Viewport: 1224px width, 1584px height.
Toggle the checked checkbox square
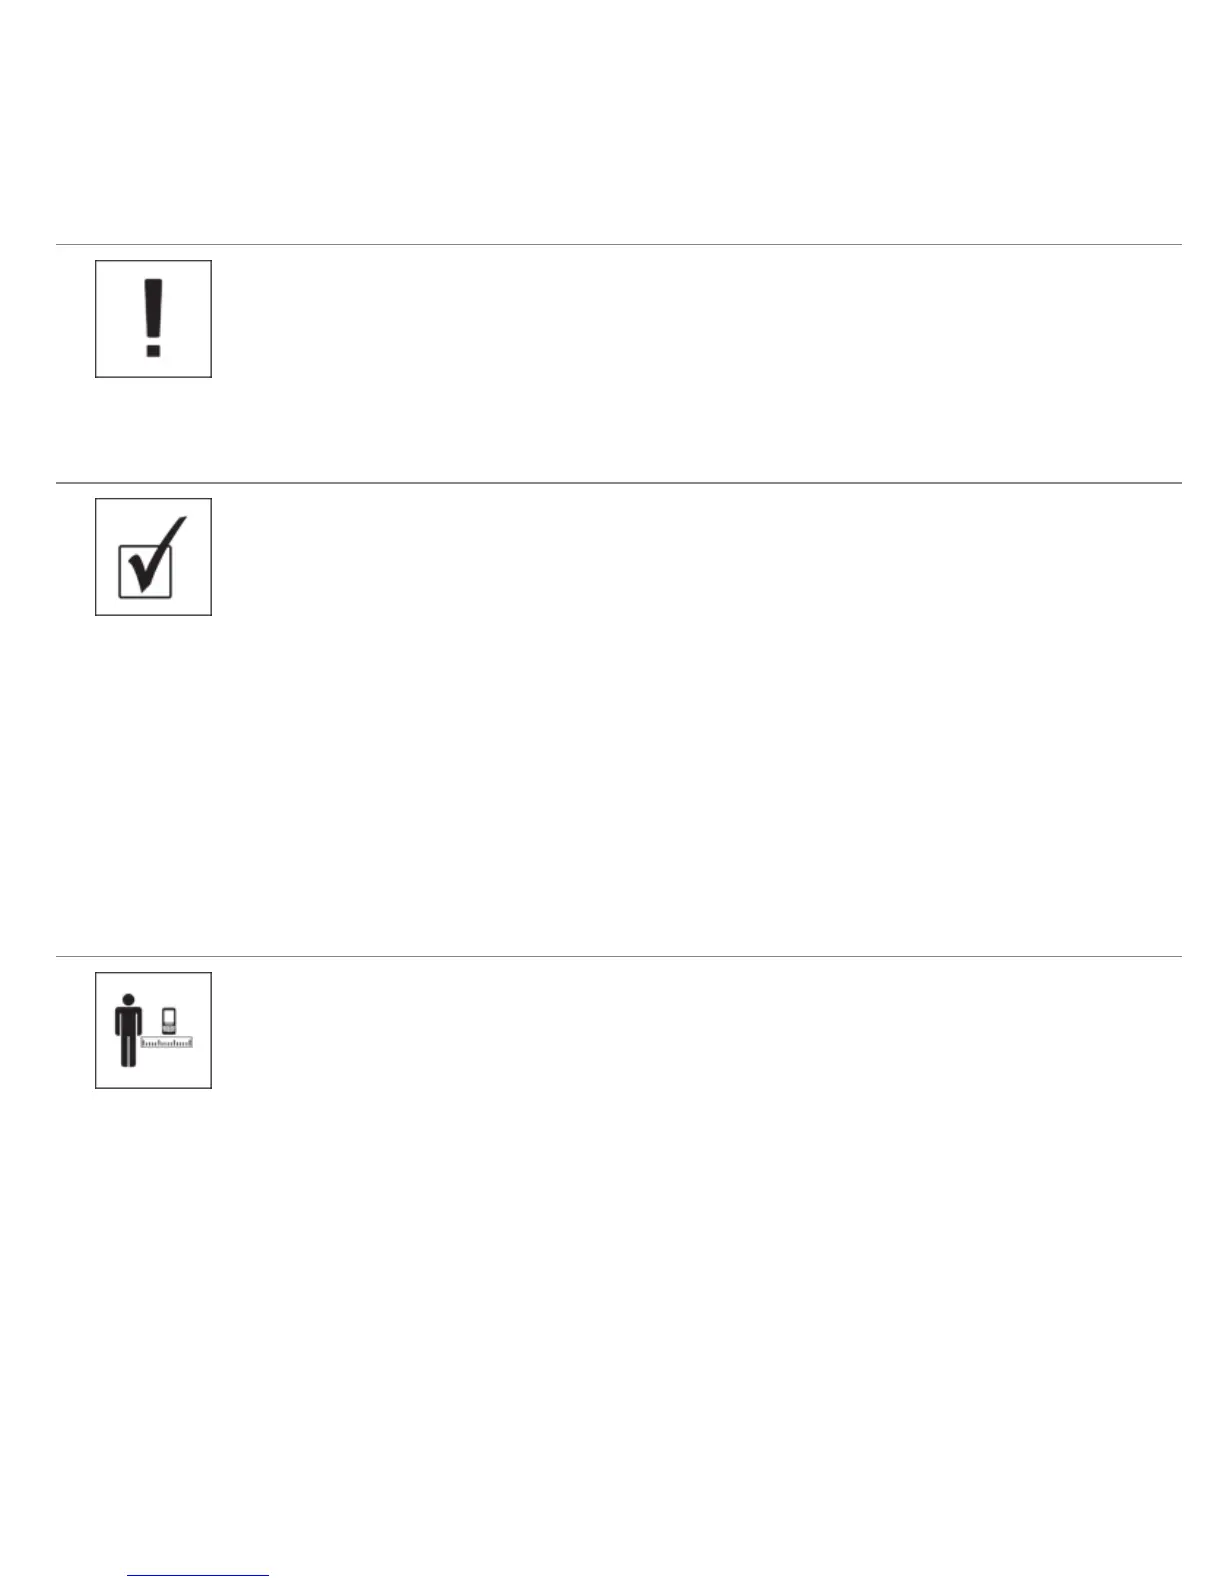pyautogui.click(x=146, y=571)
